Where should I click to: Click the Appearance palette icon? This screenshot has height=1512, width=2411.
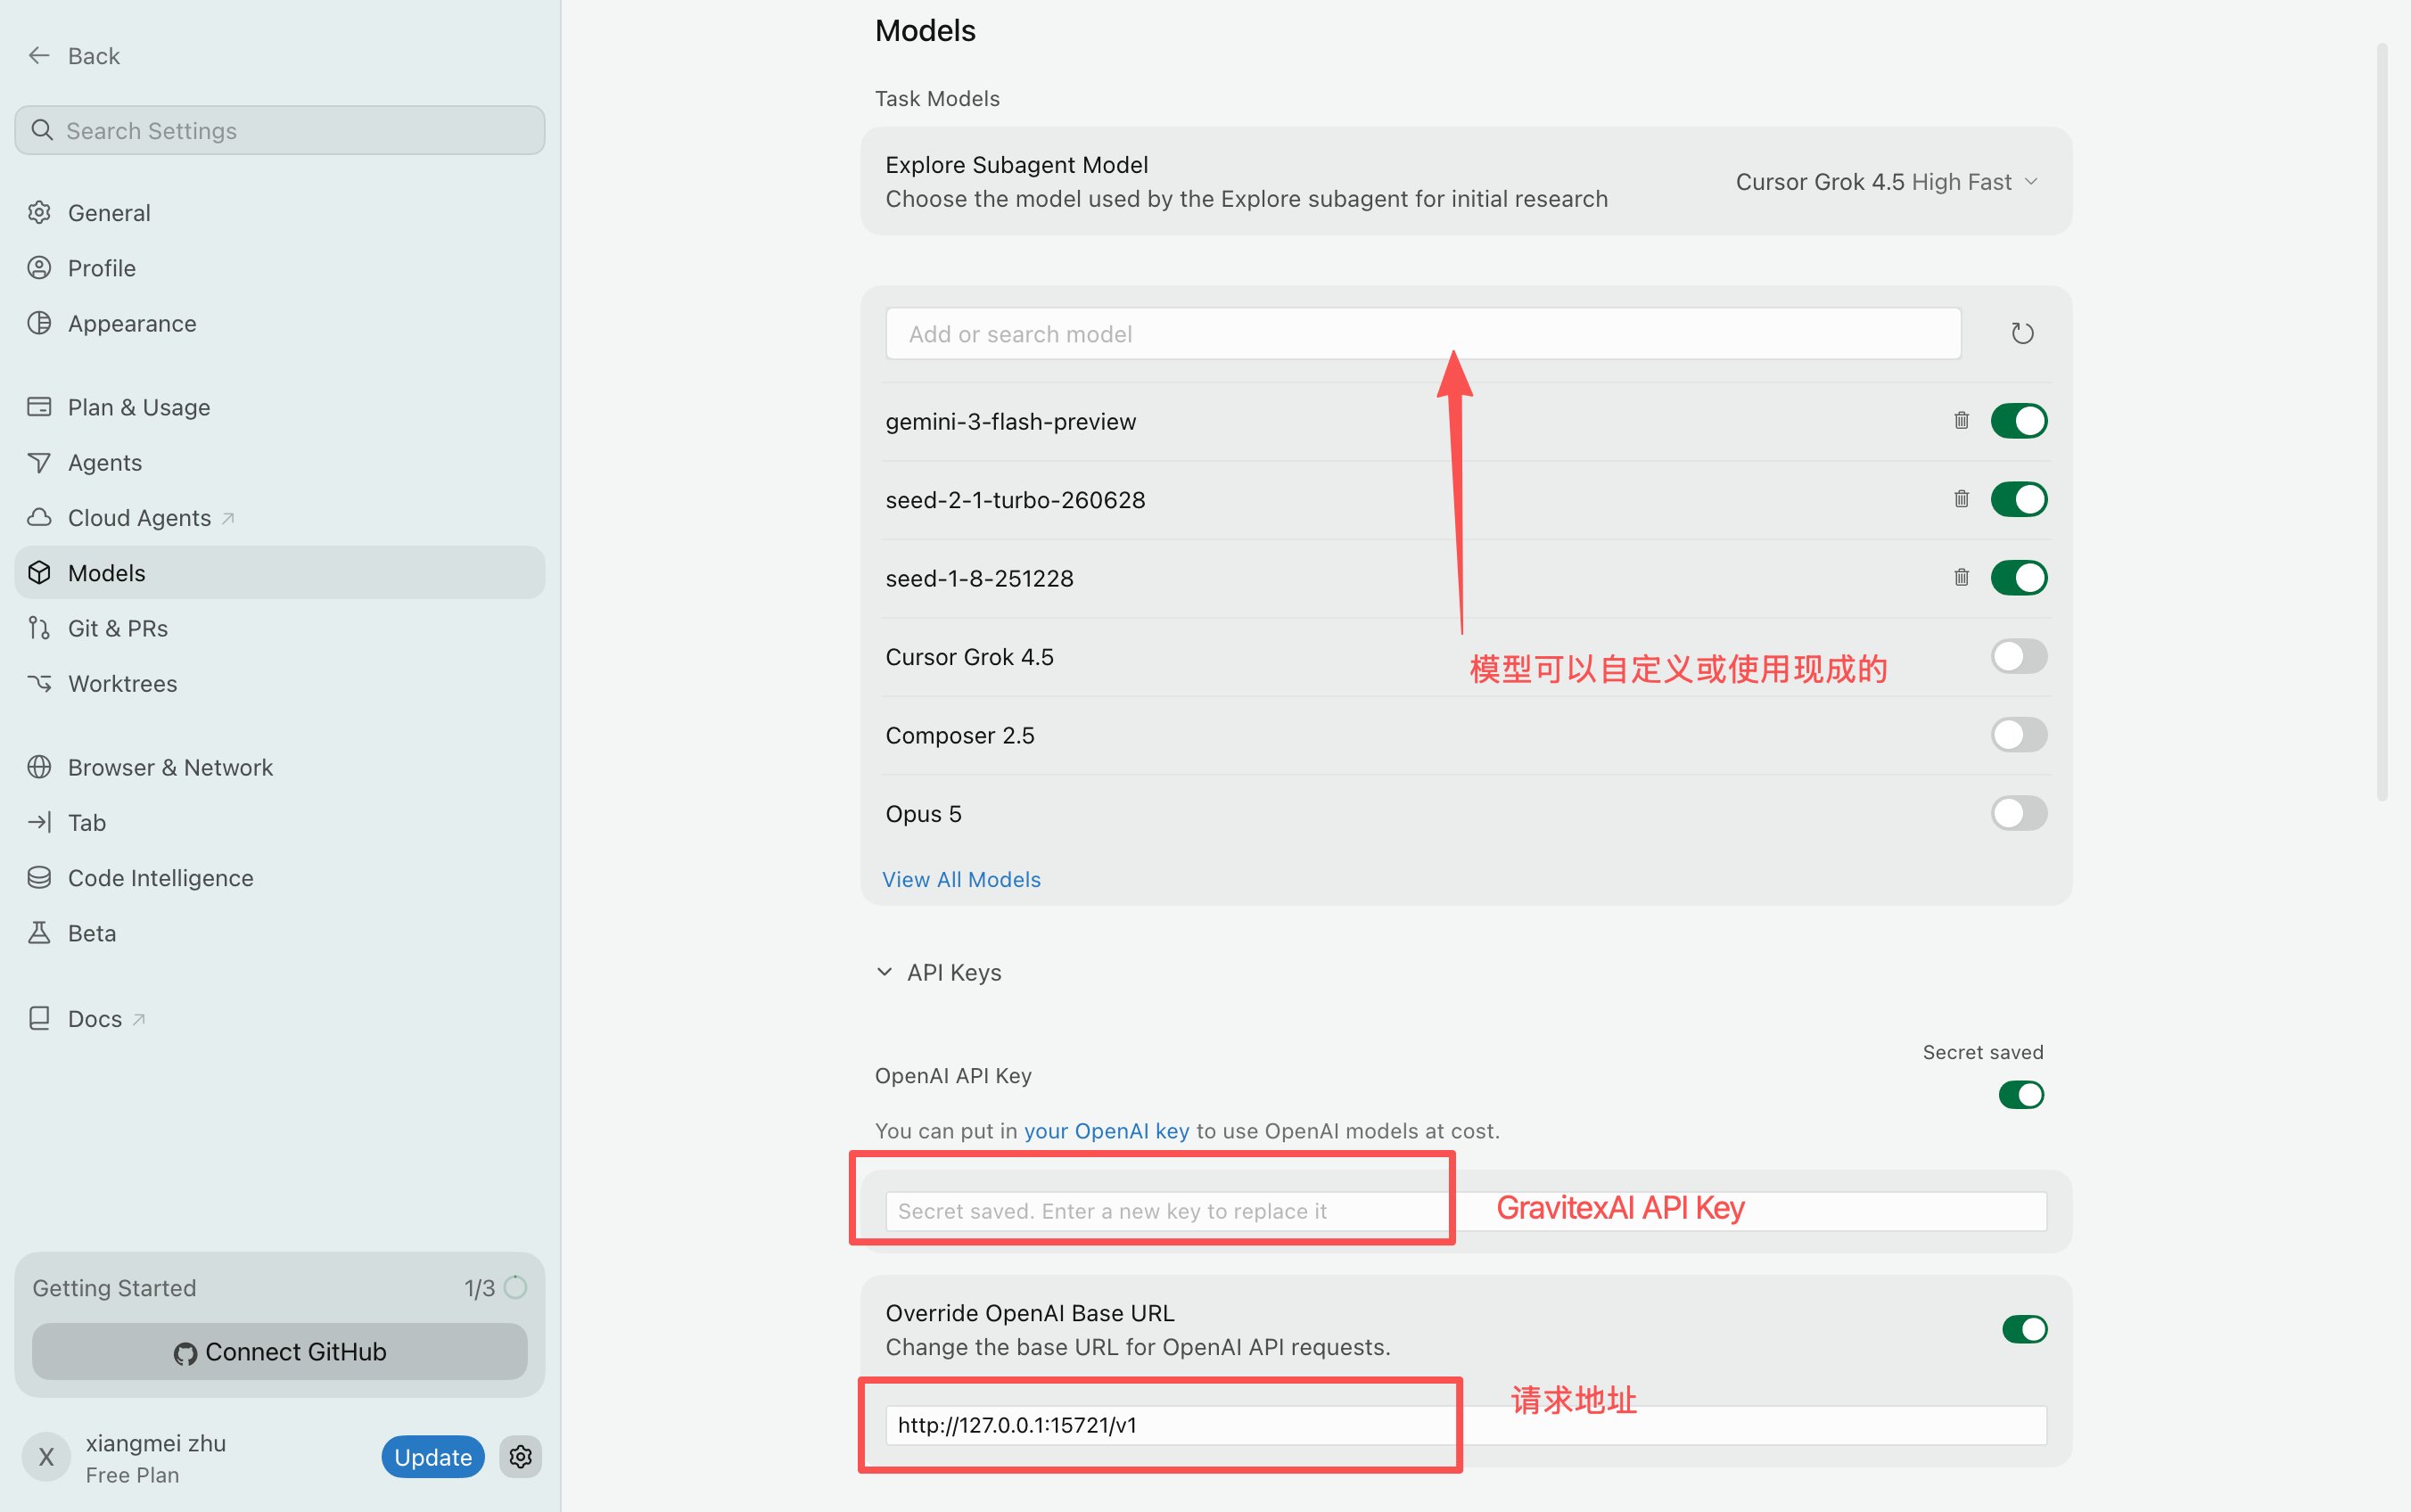click(39, 323)
